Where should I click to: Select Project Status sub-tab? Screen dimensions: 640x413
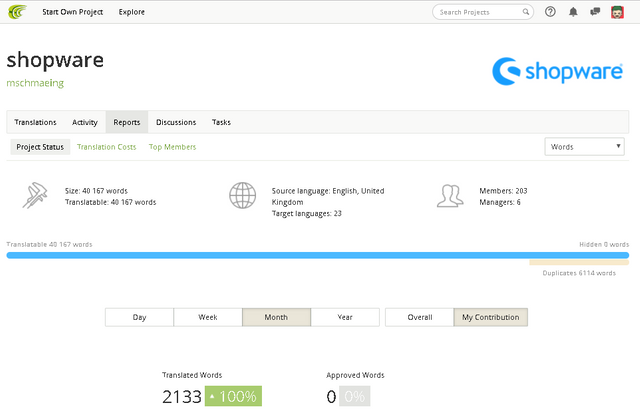tap(40, 147)
